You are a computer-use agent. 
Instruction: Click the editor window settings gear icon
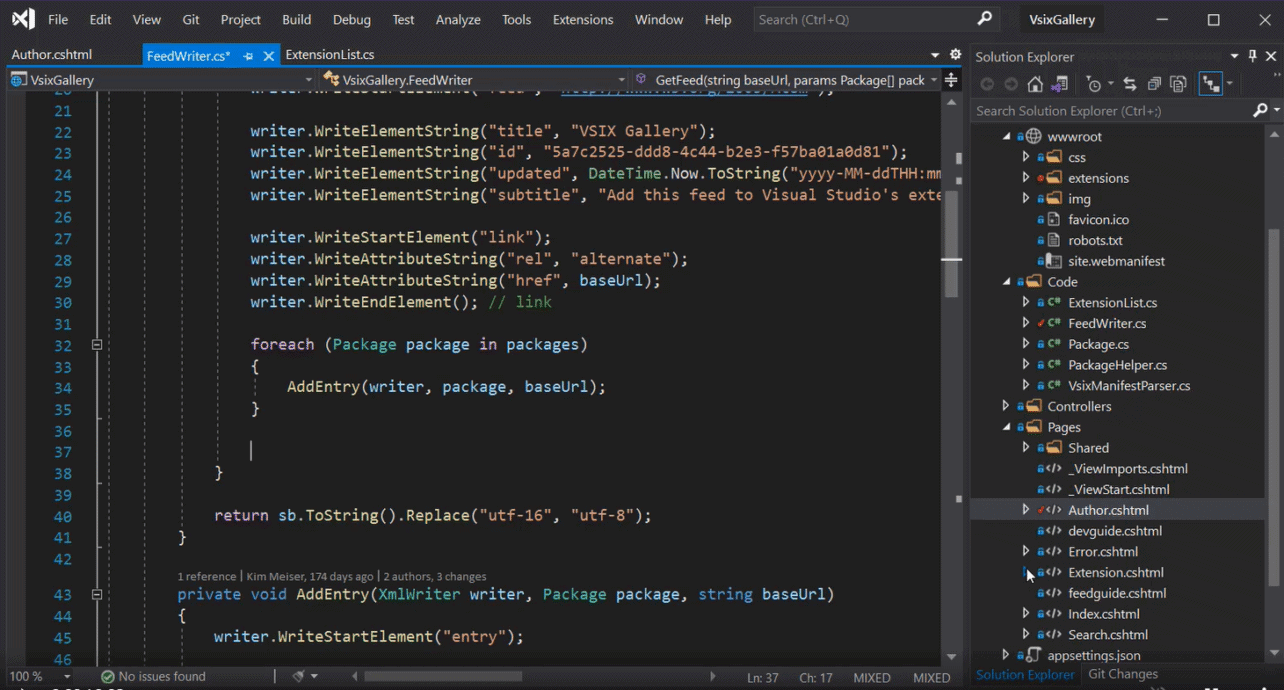click(x=955, y=55)
